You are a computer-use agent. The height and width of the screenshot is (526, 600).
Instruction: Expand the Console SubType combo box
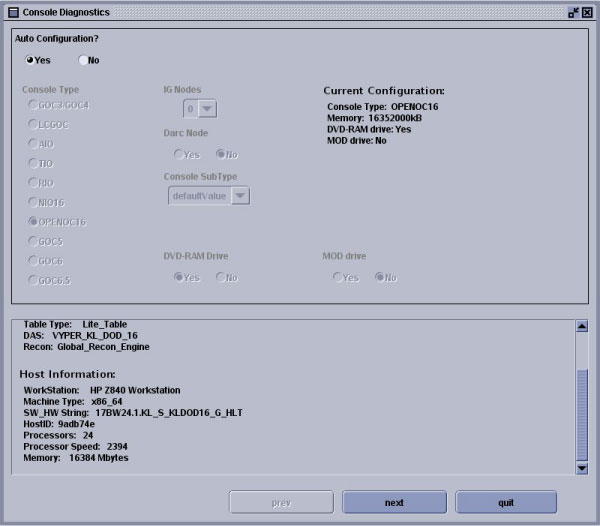pos(240,196)
